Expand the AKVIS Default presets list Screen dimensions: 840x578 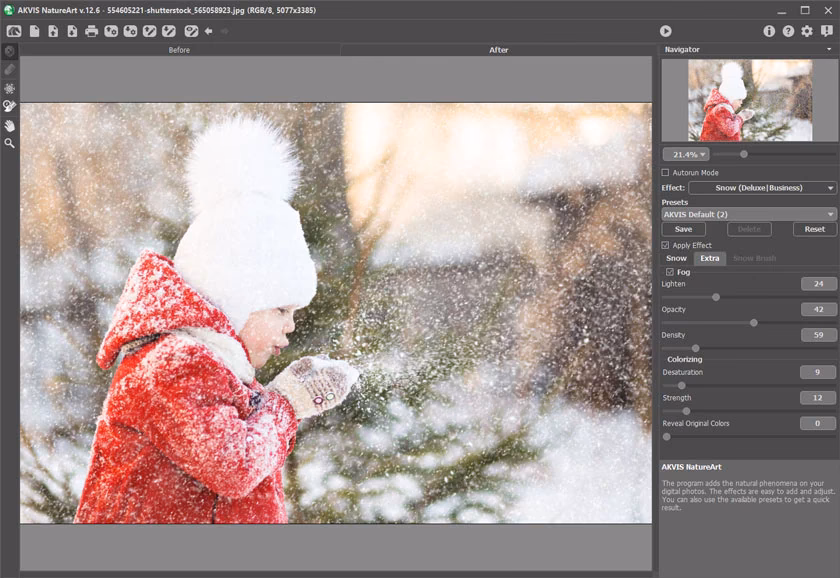[749, 214]
